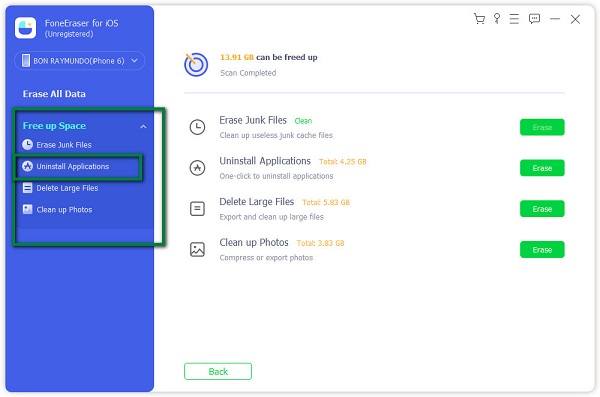Select Free up Space heading
This screenshot has width=600, height=397.
coord(54,126)
